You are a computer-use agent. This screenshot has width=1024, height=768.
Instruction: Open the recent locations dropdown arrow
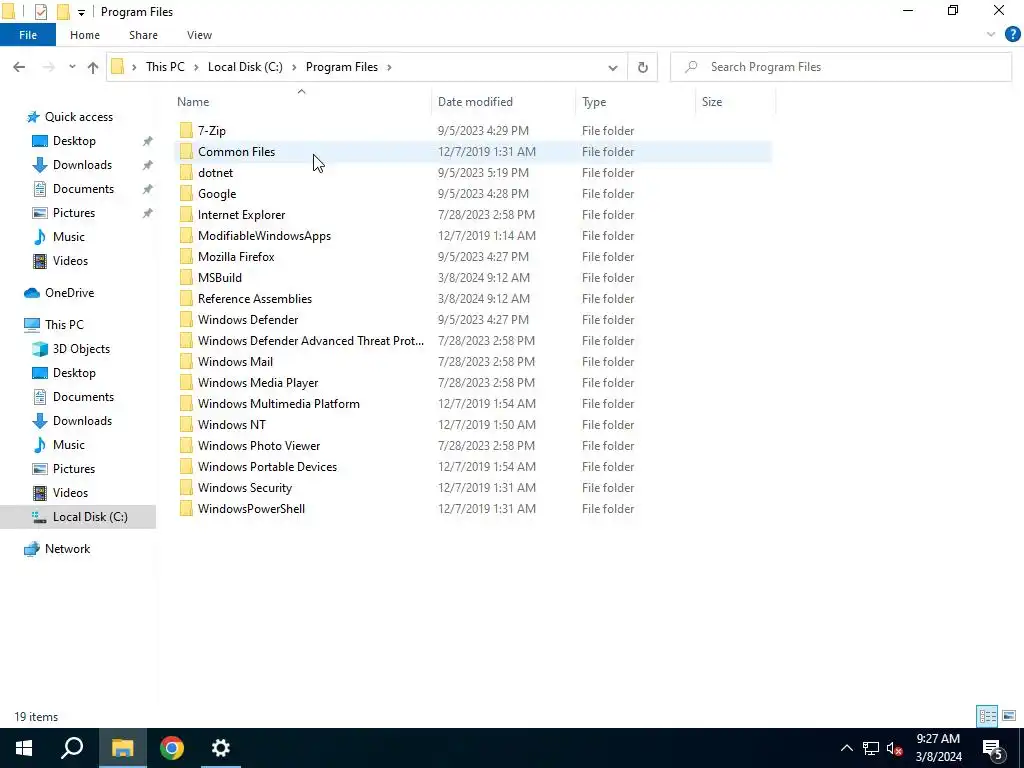72,67
